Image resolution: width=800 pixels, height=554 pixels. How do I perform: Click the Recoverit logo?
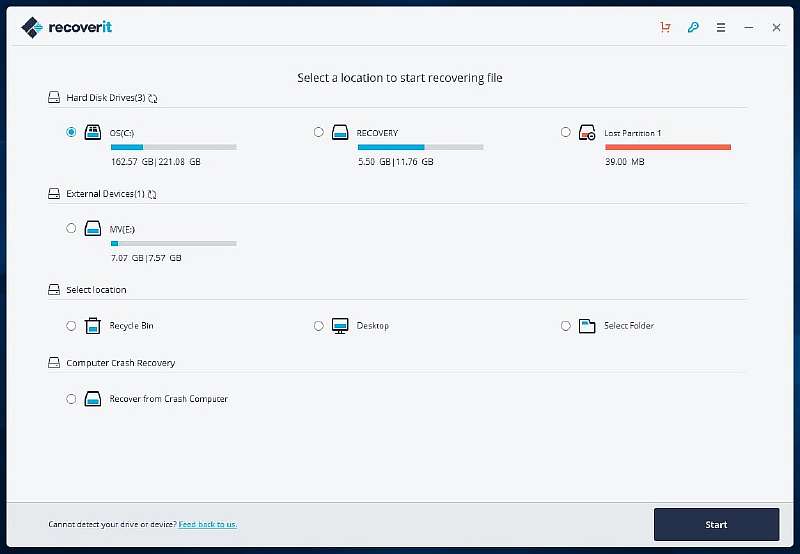[x=67, y=28]
